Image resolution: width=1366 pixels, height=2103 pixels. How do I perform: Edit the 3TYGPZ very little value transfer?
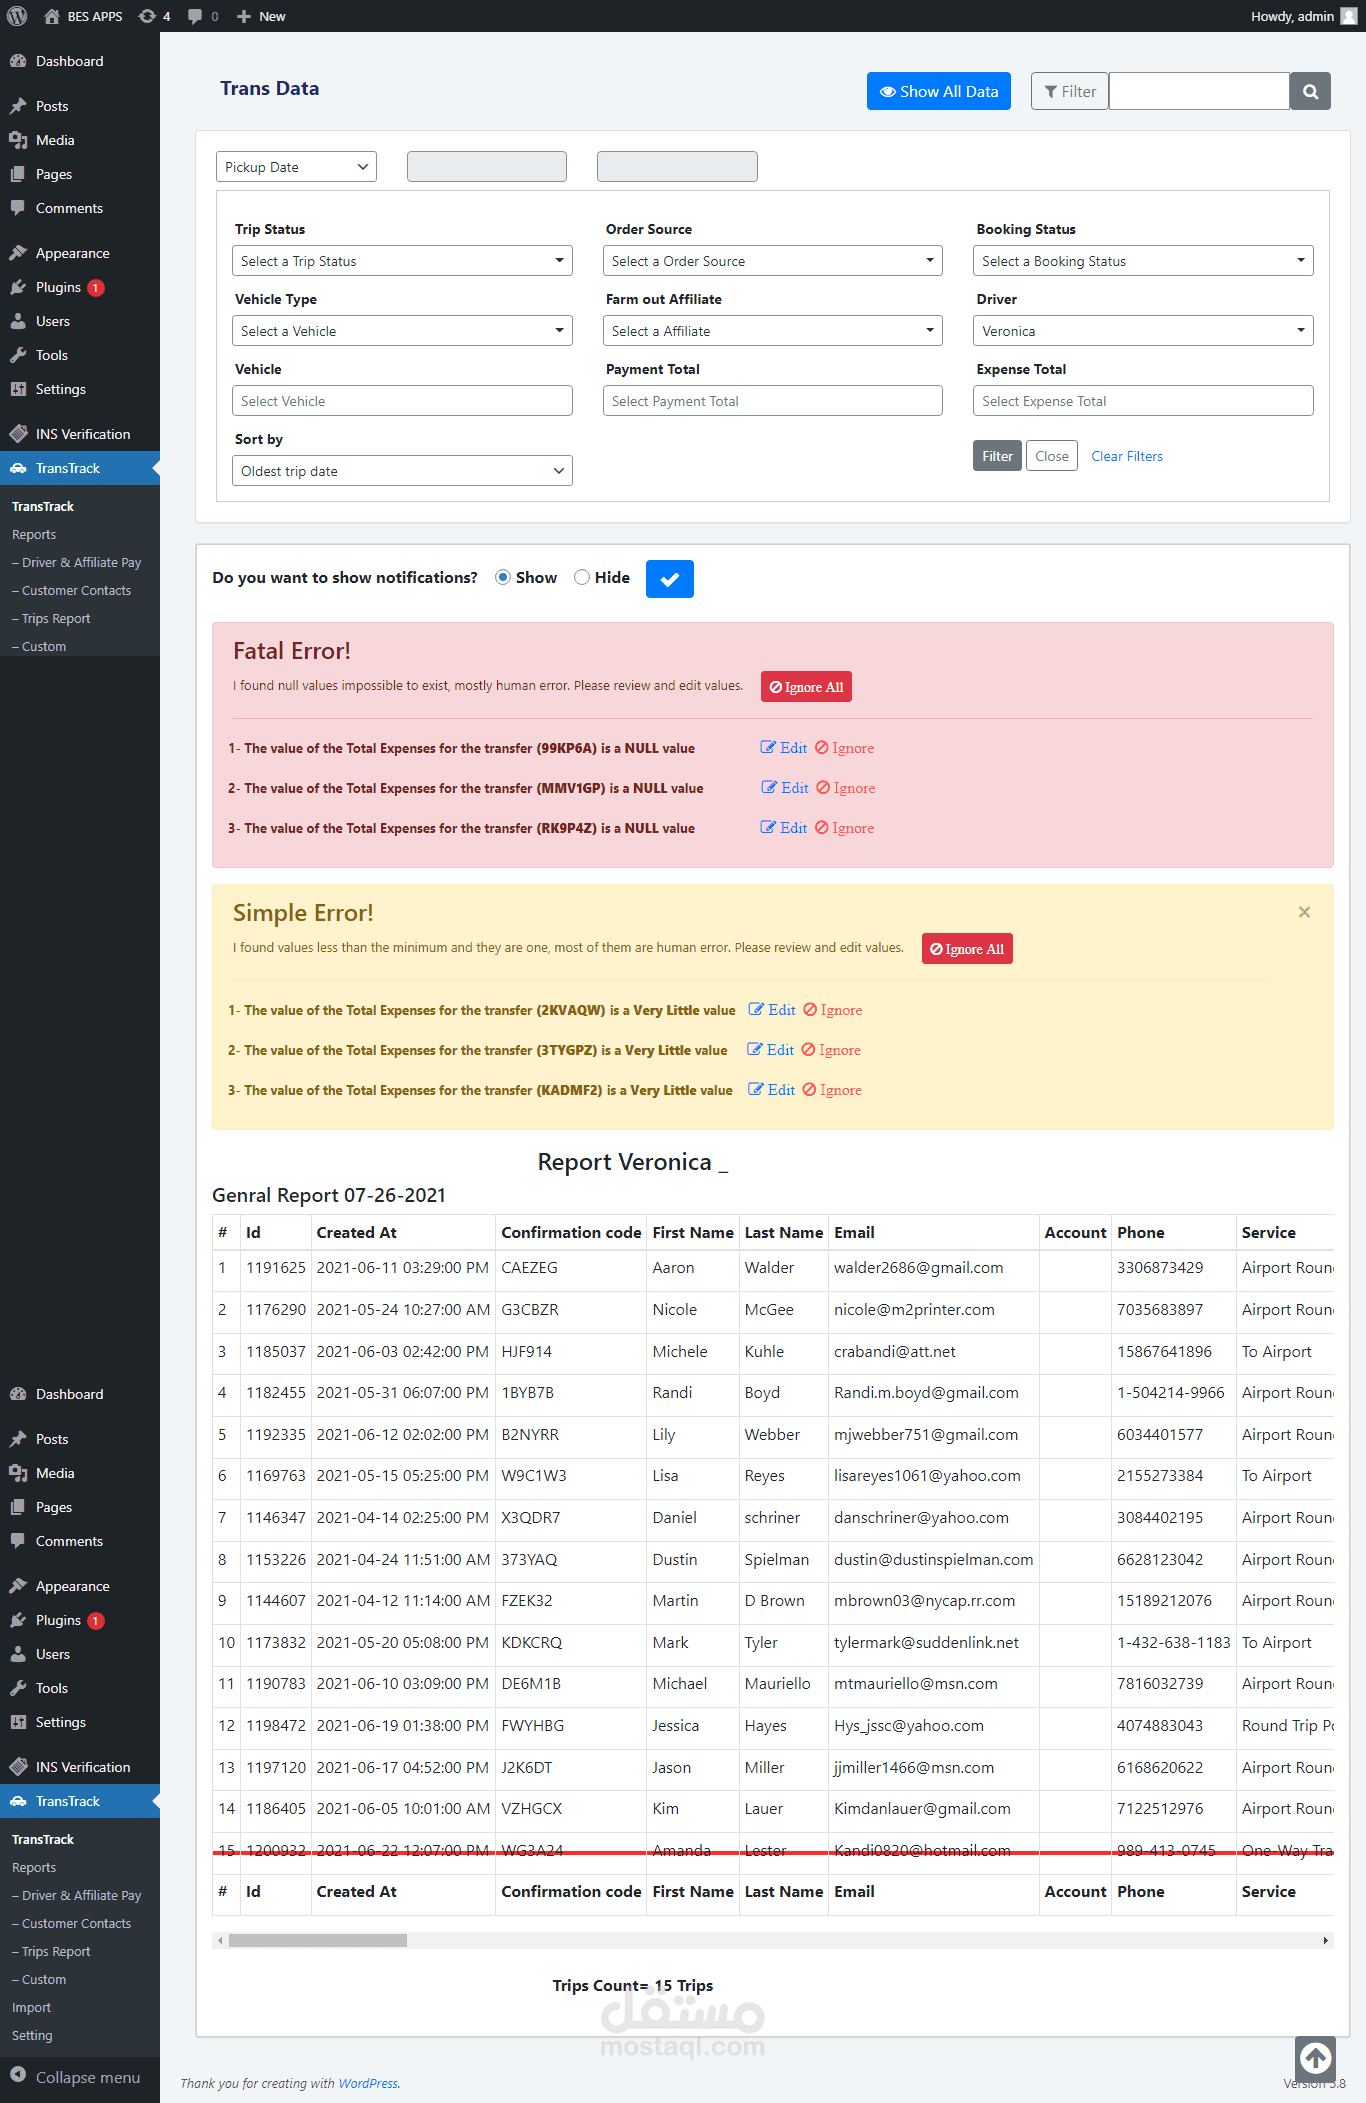(771, 1050)
